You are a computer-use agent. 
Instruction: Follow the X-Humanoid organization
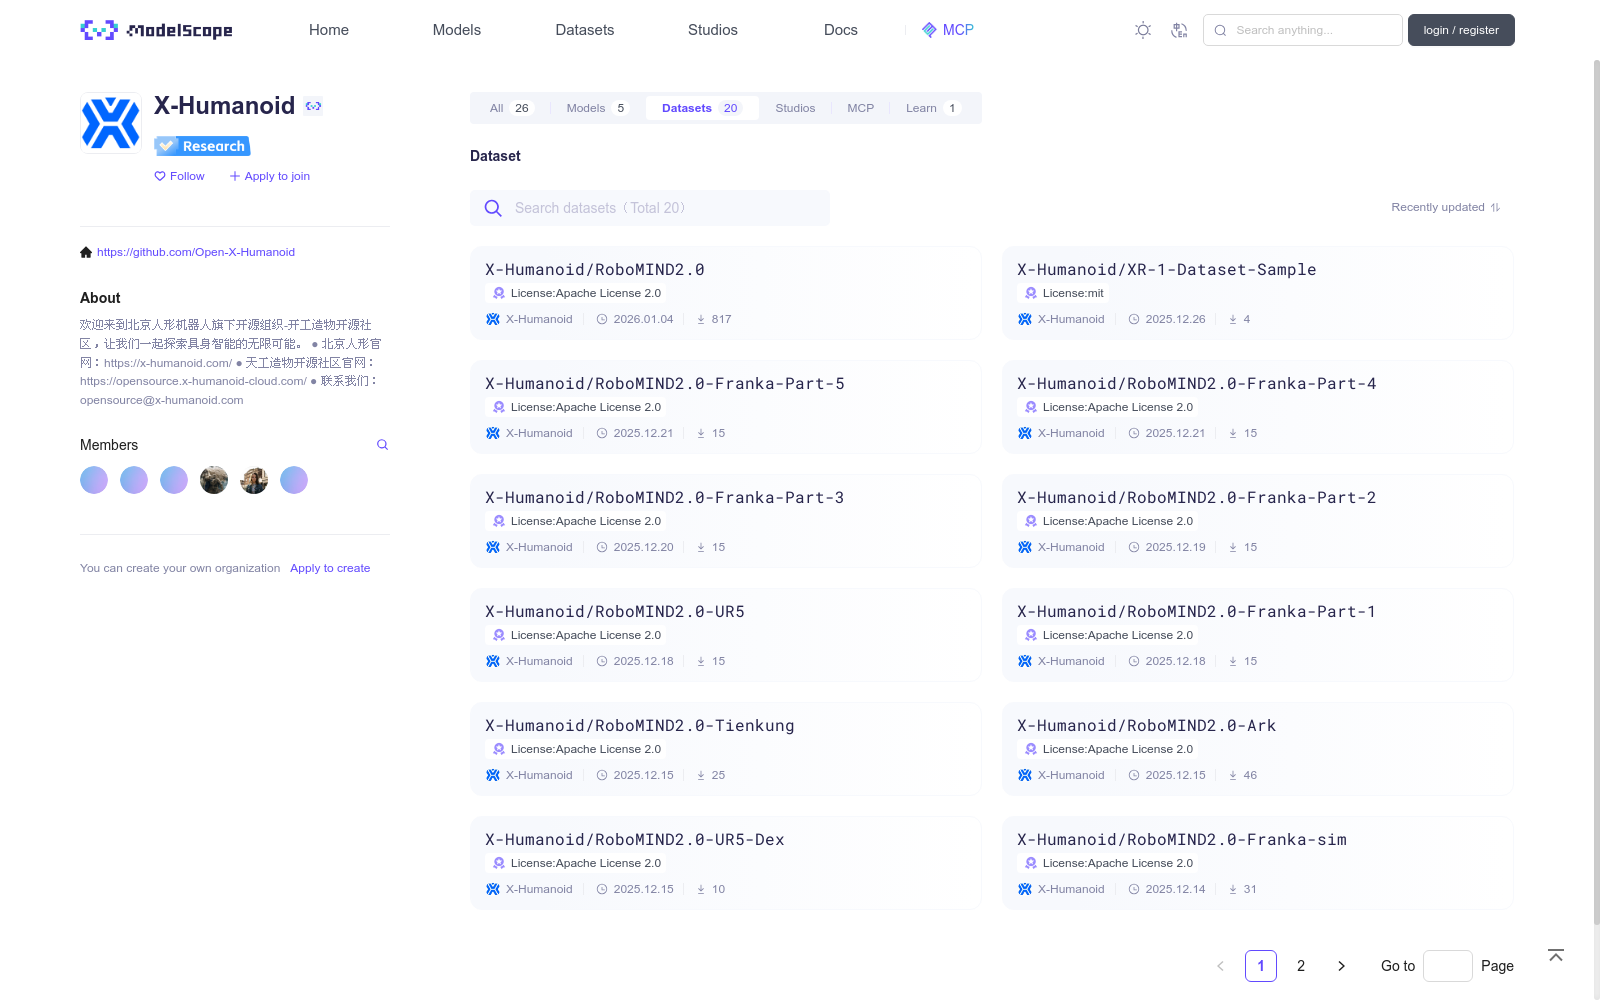pyautogui.click(x=179, y=176)
